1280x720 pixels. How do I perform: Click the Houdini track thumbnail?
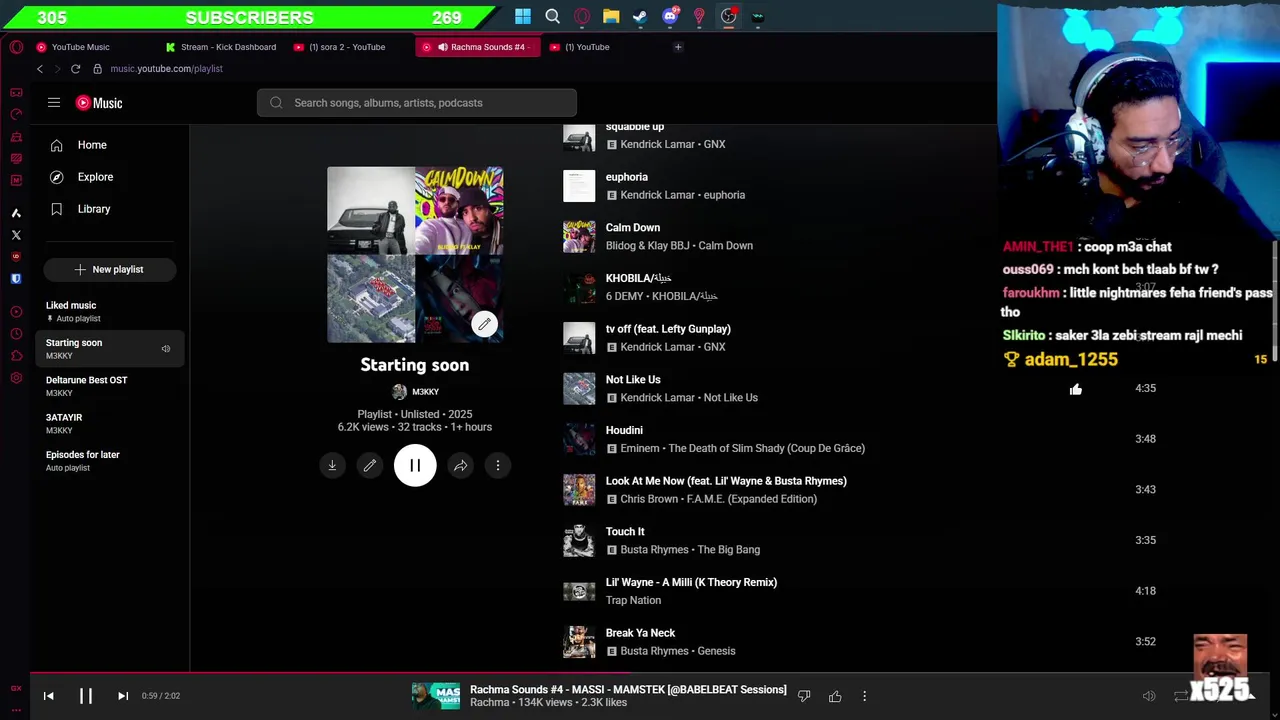point(579,439)
